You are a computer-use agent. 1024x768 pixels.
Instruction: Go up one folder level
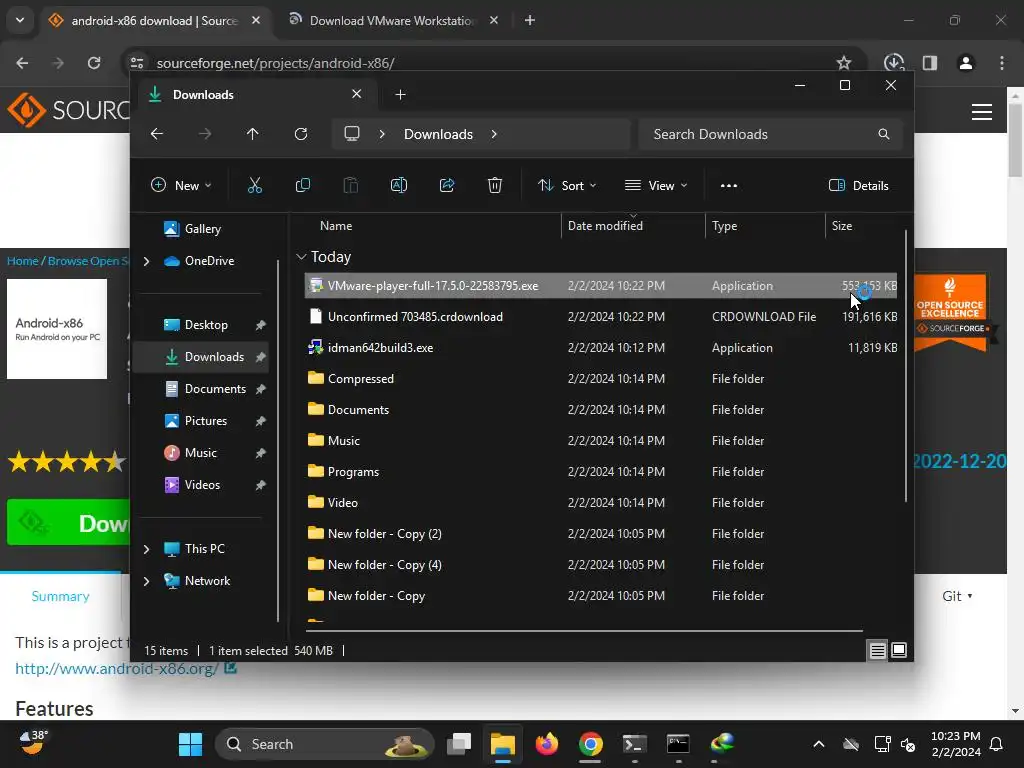(x=253, y=134)
